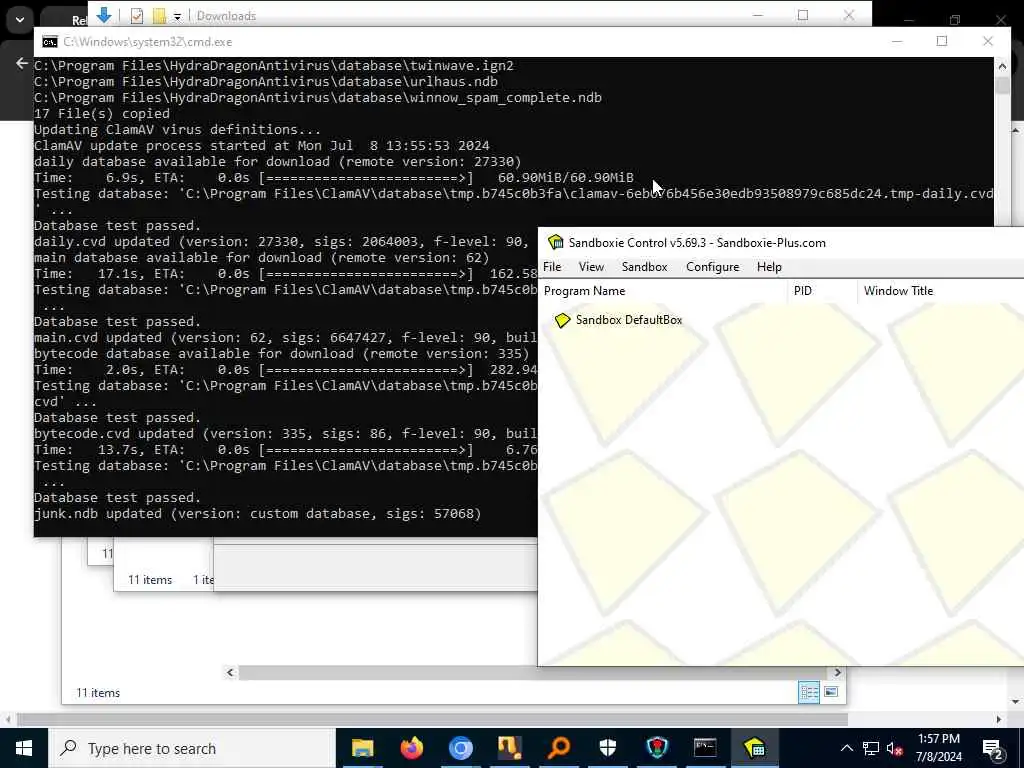Click the chevron dropdown in the dark window
The width and height of the screenshot is (1024, 768).
[20, 20]
